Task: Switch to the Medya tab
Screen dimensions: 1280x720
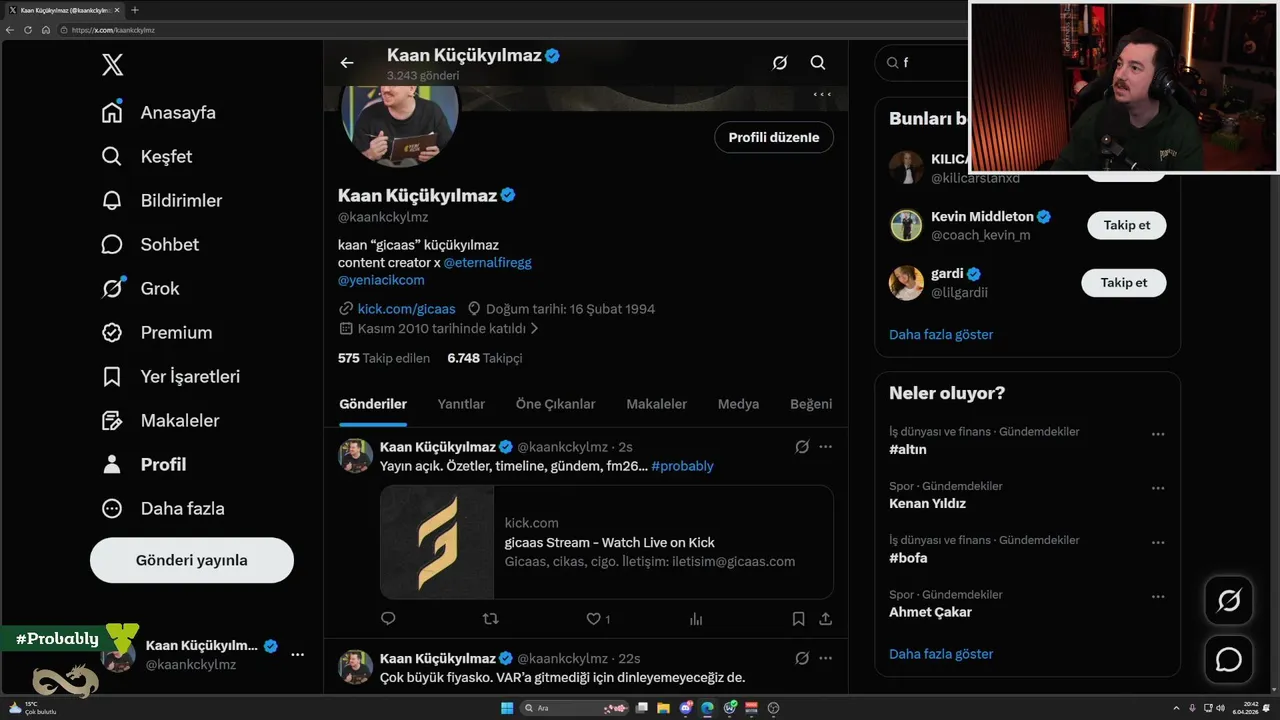Action: (738, 404)
